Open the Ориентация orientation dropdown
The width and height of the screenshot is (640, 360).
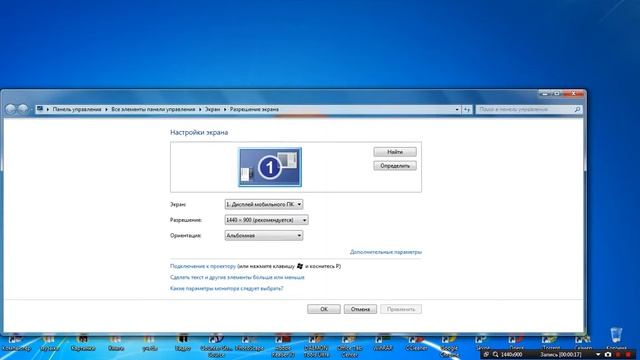pyautogui.click(x=264, y=236)
